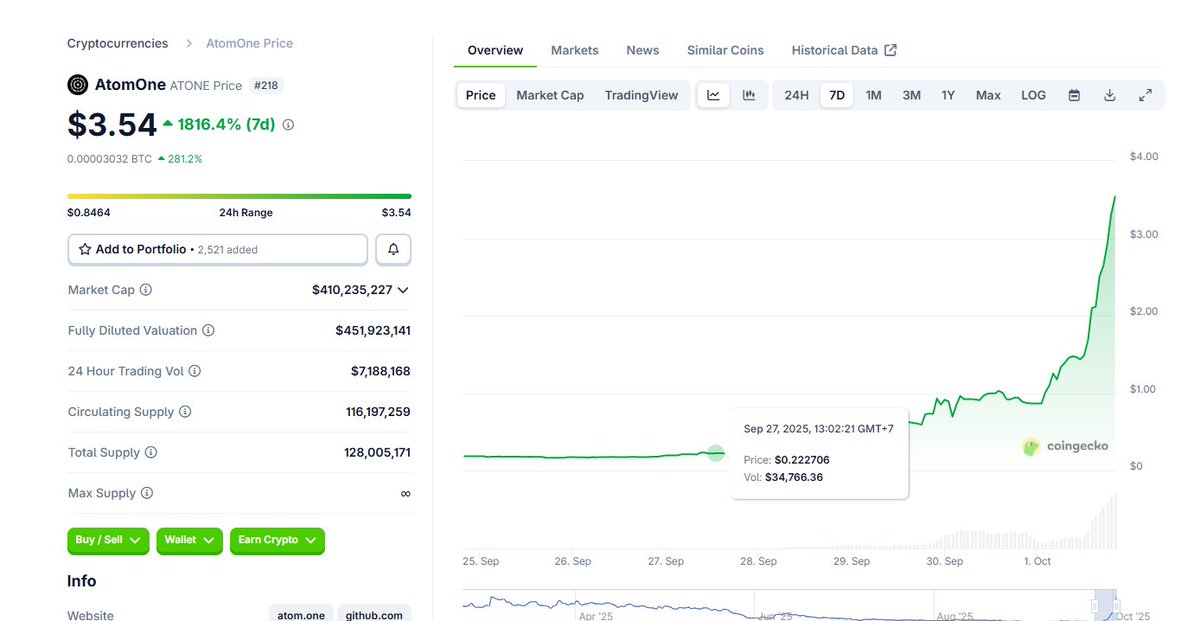Image resolution: width=1200 pixels, height=621 pixels.
Task: Set chart range to 3M
Action: point(911,95)
